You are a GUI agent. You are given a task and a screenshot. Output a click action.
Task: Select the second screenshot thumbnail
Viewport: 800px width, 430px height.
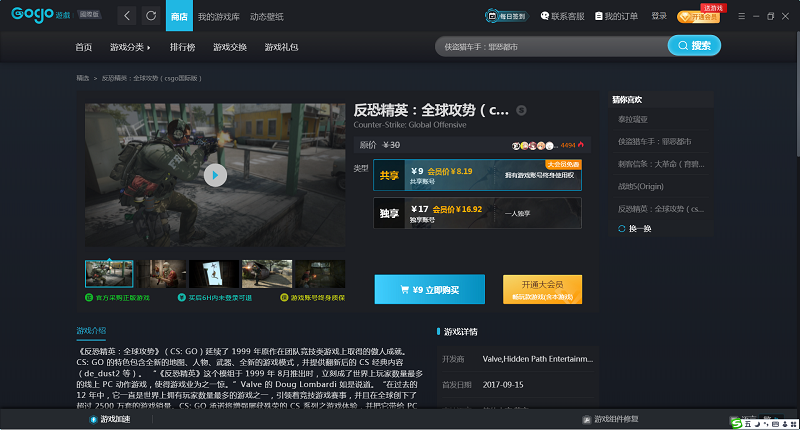(161, 274)
